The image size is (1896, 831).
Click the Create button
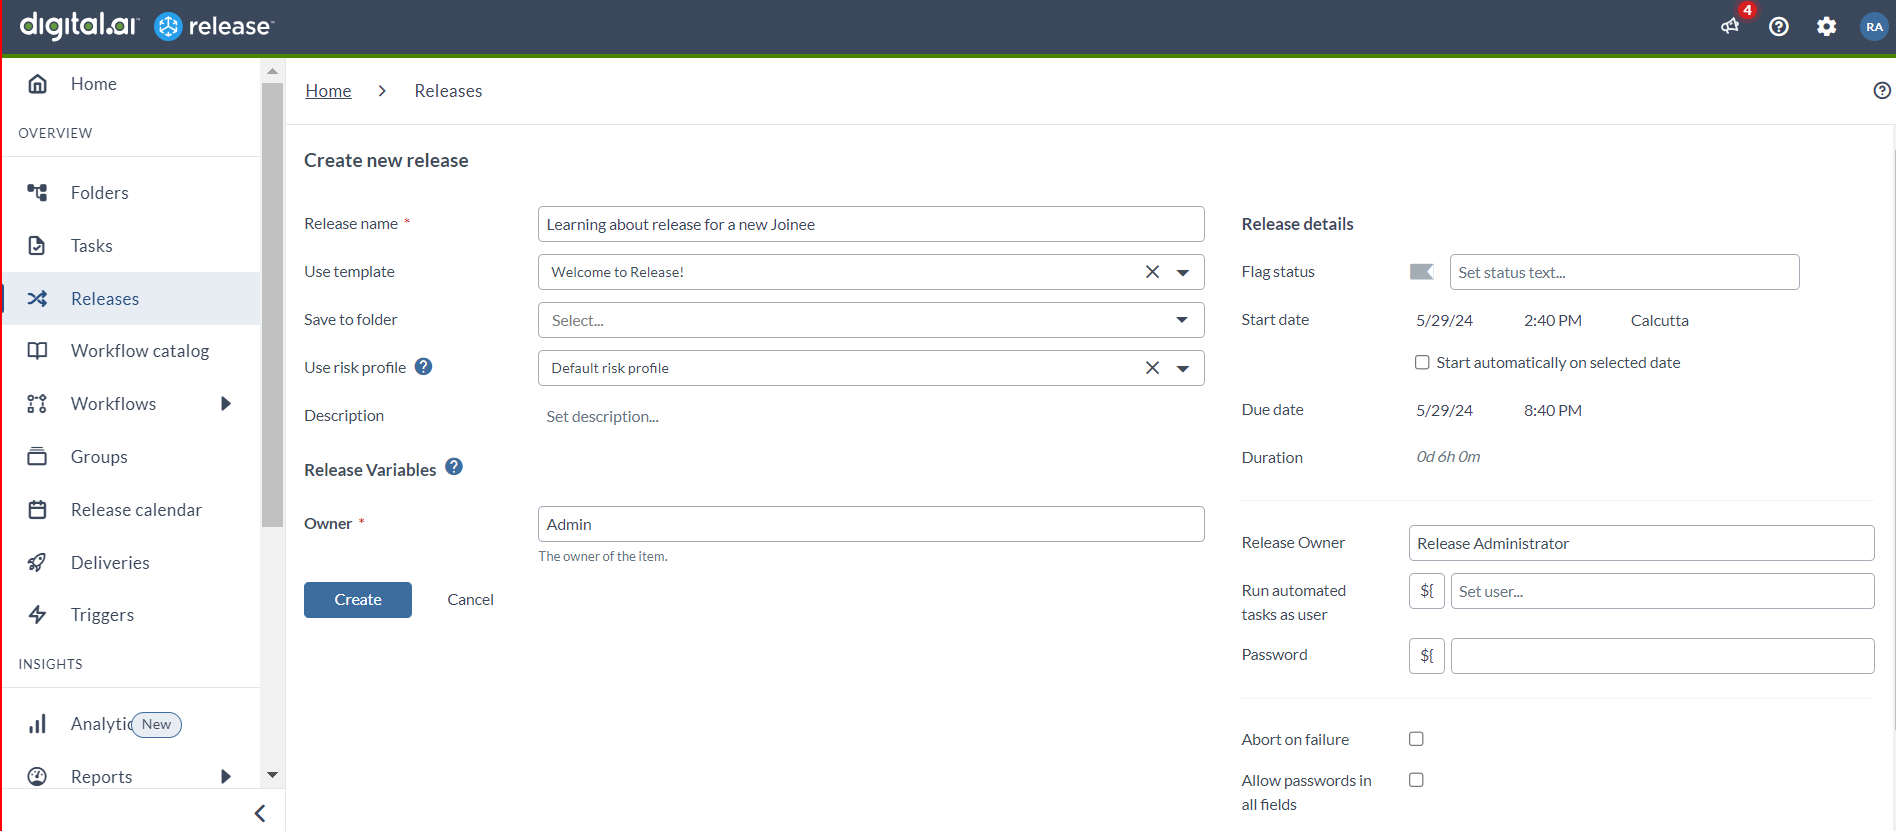coord(358,600)
